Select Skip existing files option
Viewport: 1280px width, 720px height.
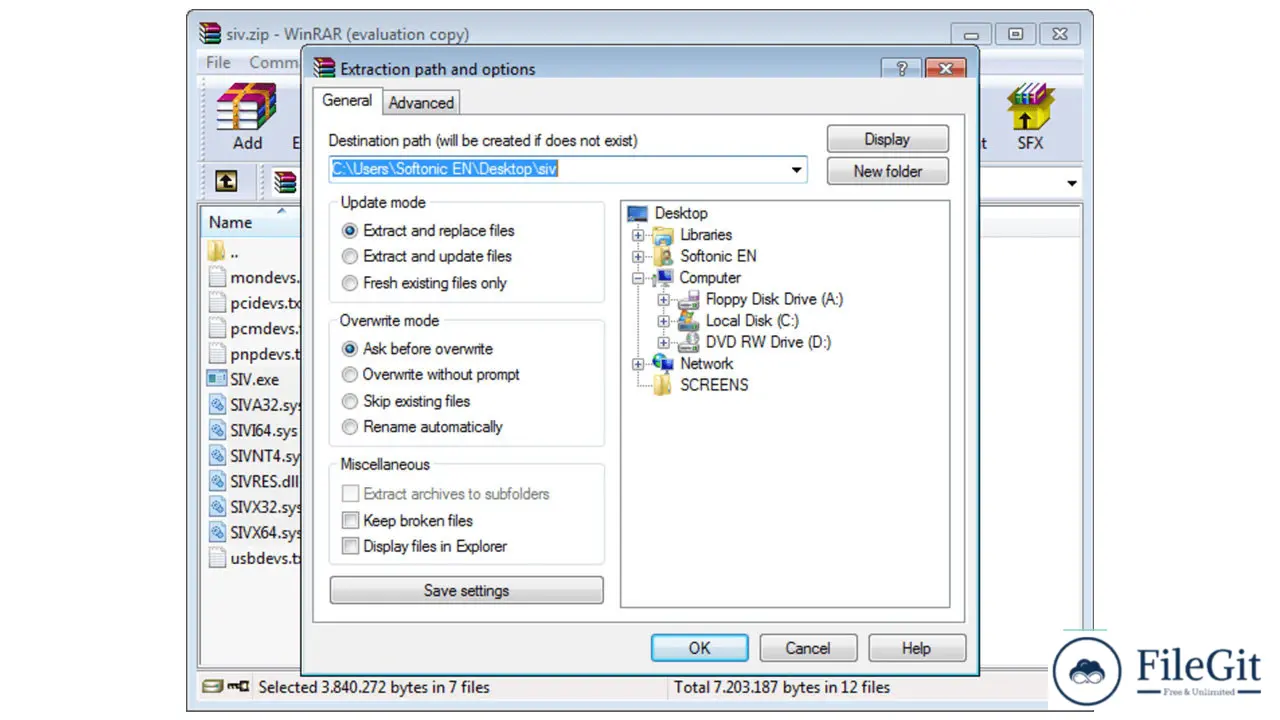[x=350, y=401]
